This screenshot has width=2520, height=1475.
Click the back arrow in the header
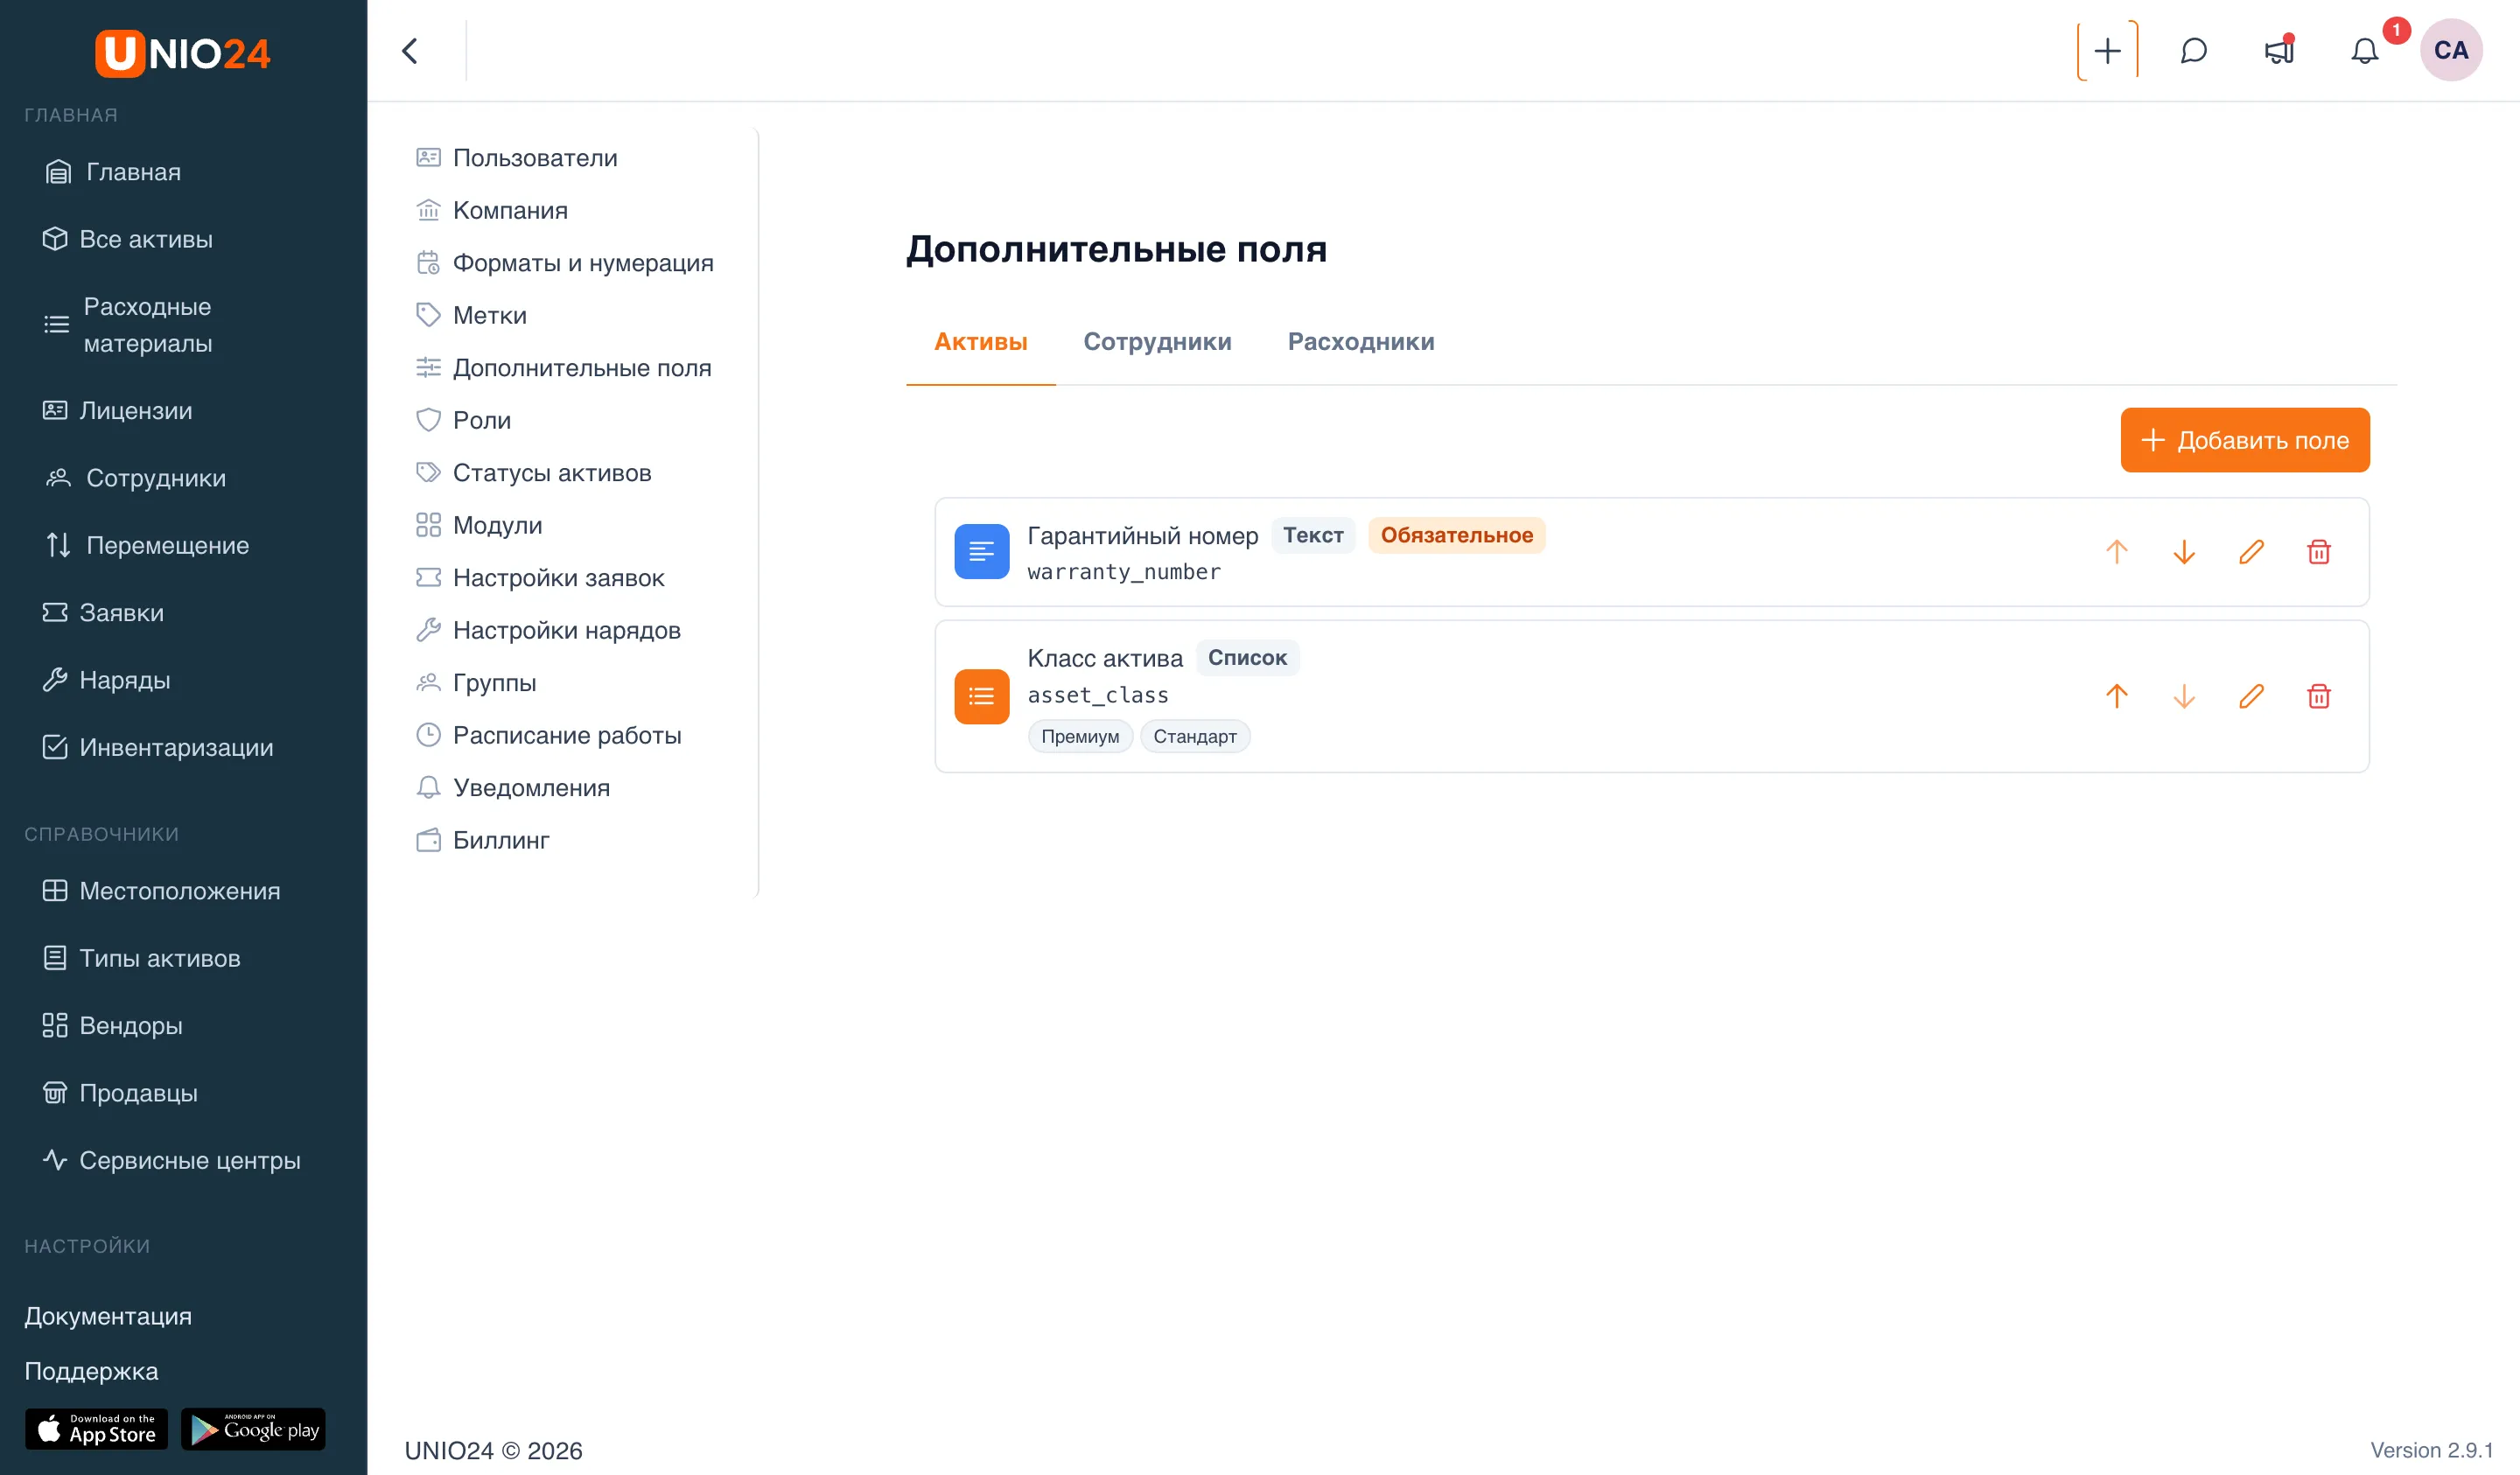[x=410, y=50]
